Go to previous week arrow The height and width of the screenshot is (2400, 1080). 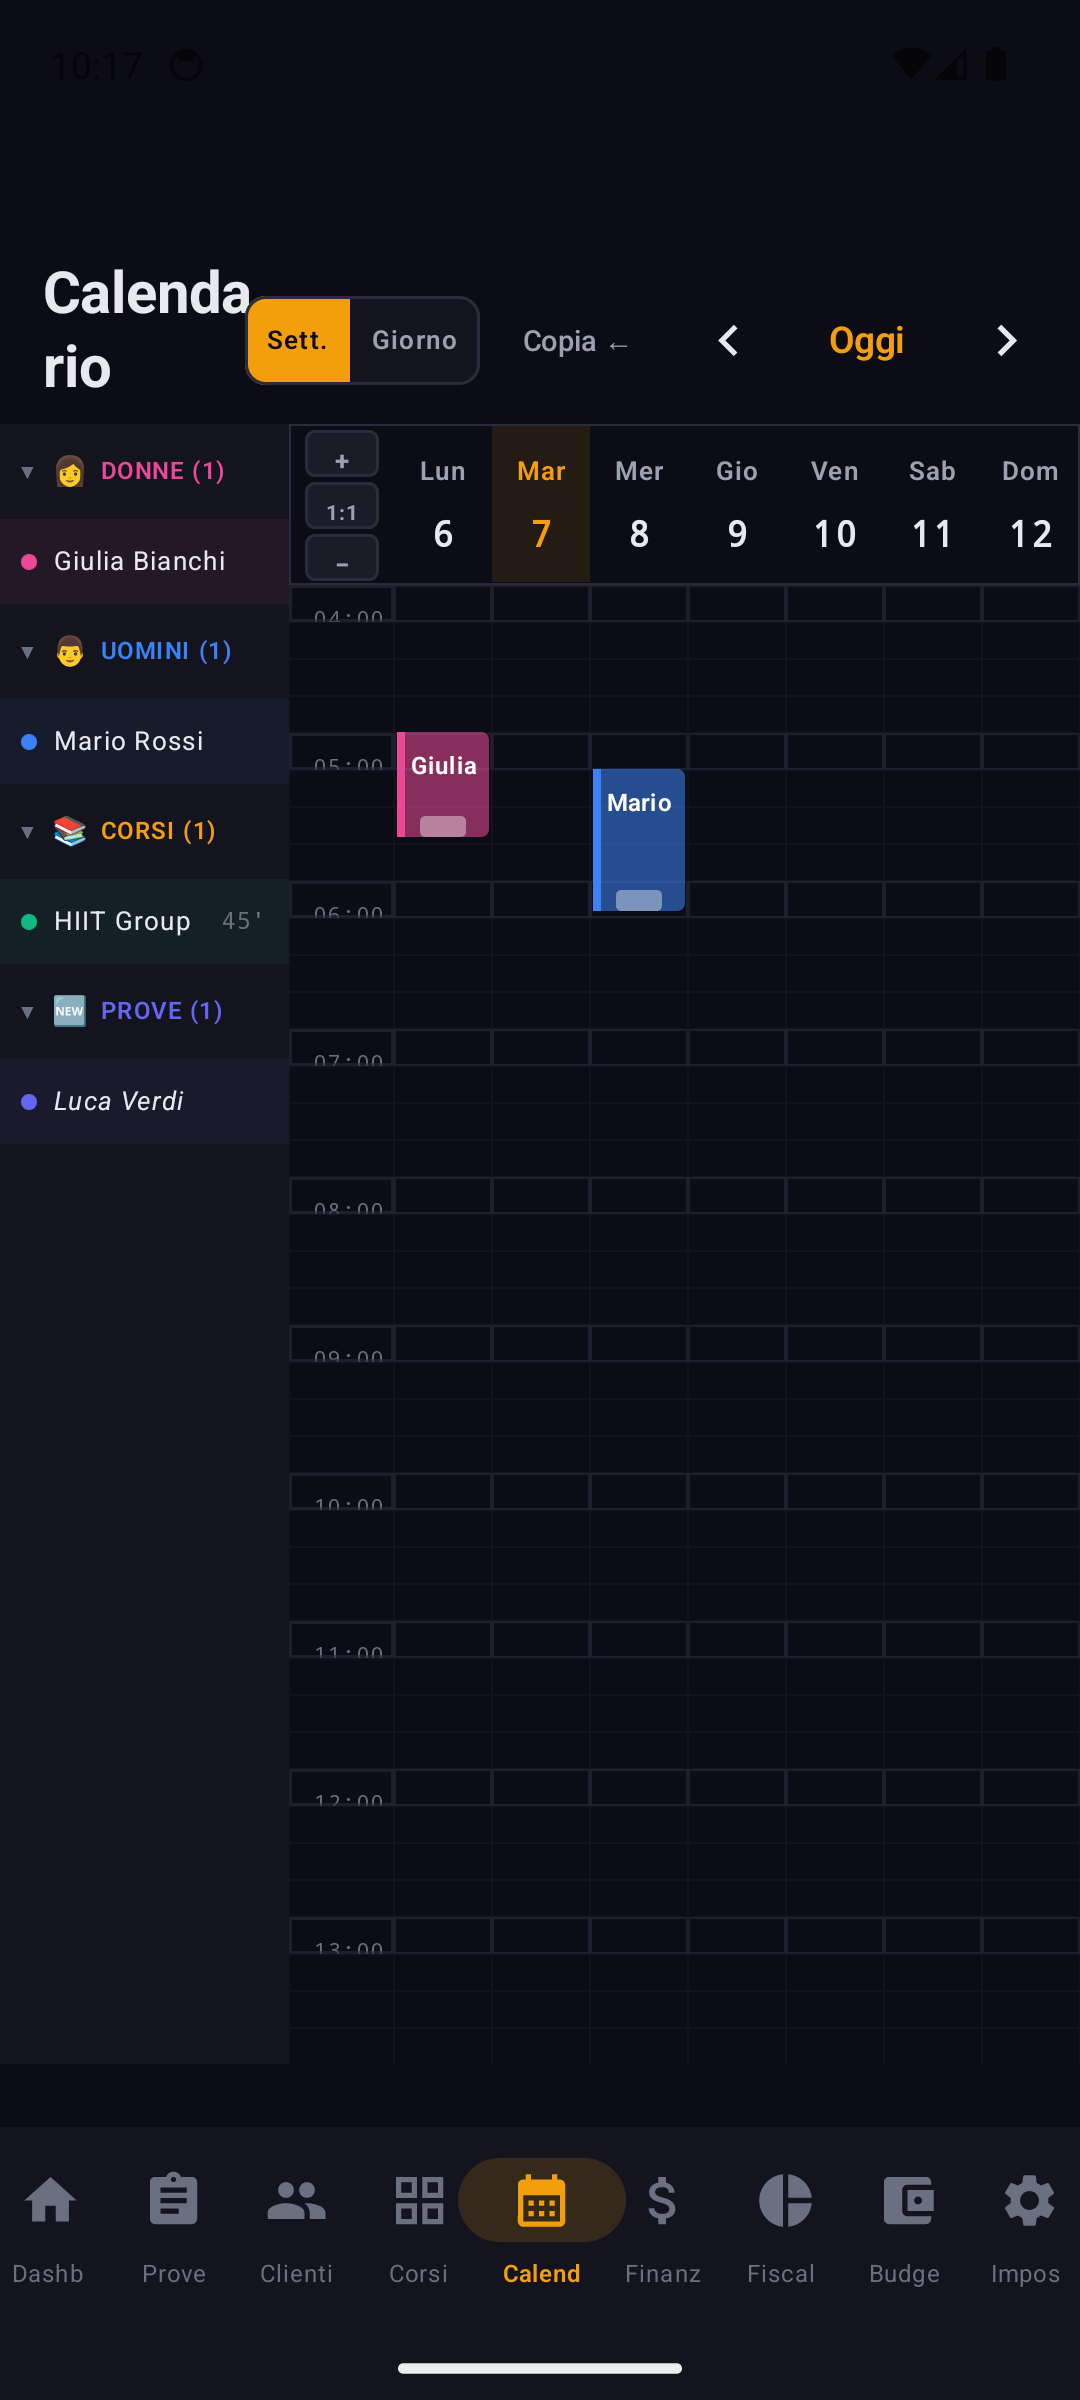729,341
